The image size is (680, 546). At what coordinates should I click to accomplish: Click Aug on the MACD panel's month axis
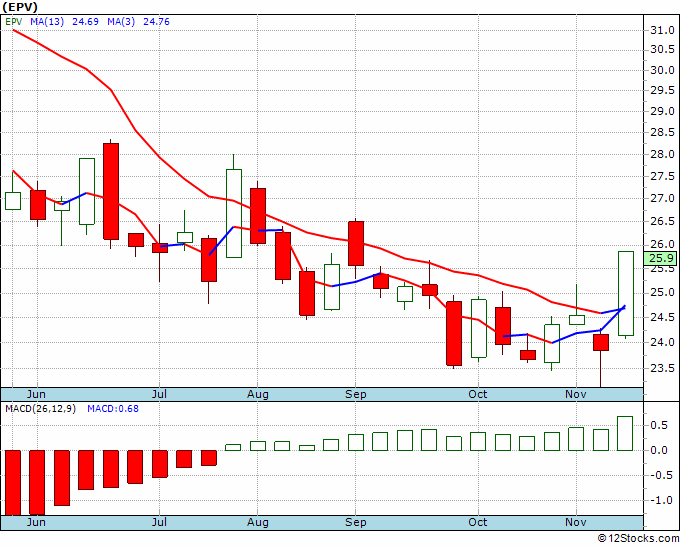[258, 523]
